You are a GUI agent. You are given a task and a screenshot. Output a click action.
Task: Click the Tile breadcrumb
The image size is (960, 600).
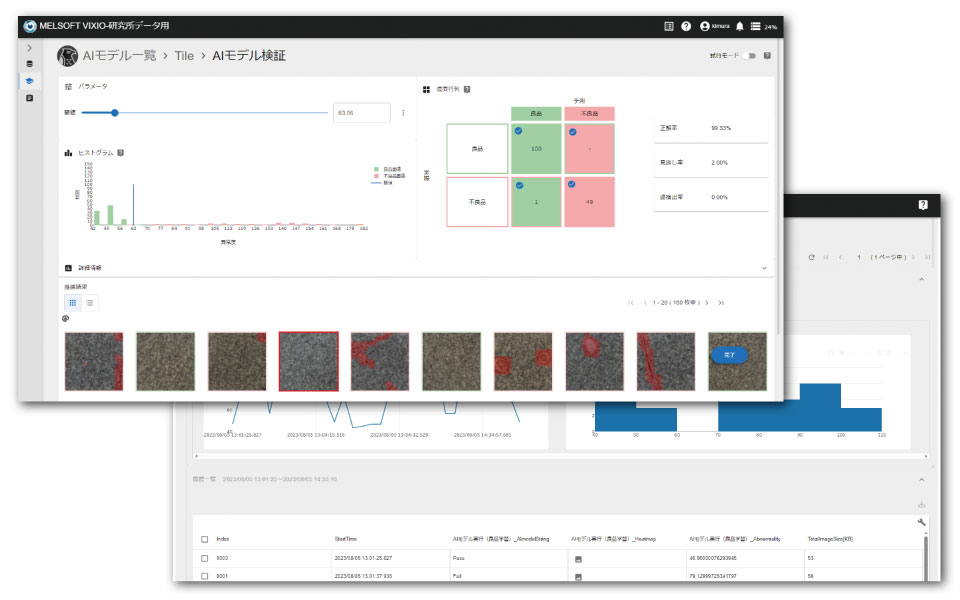coord(185,56)
